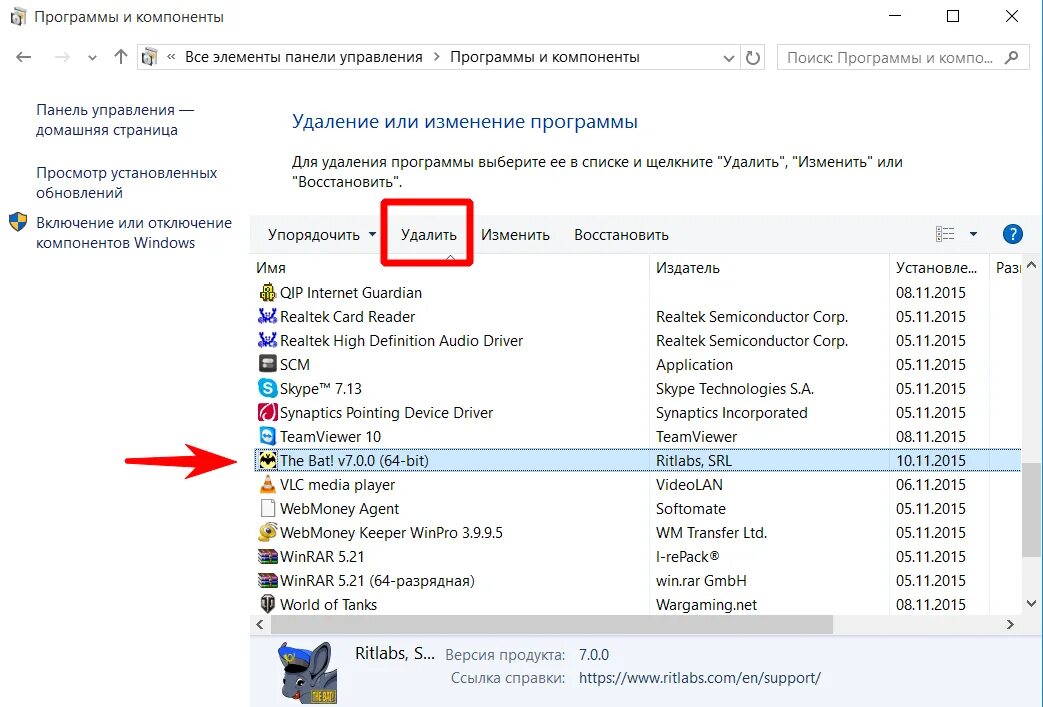Image resolution: width=1043 pixels, height=707 pixels.
Task: Click The Bat! program icon
Action: point(266,461)
